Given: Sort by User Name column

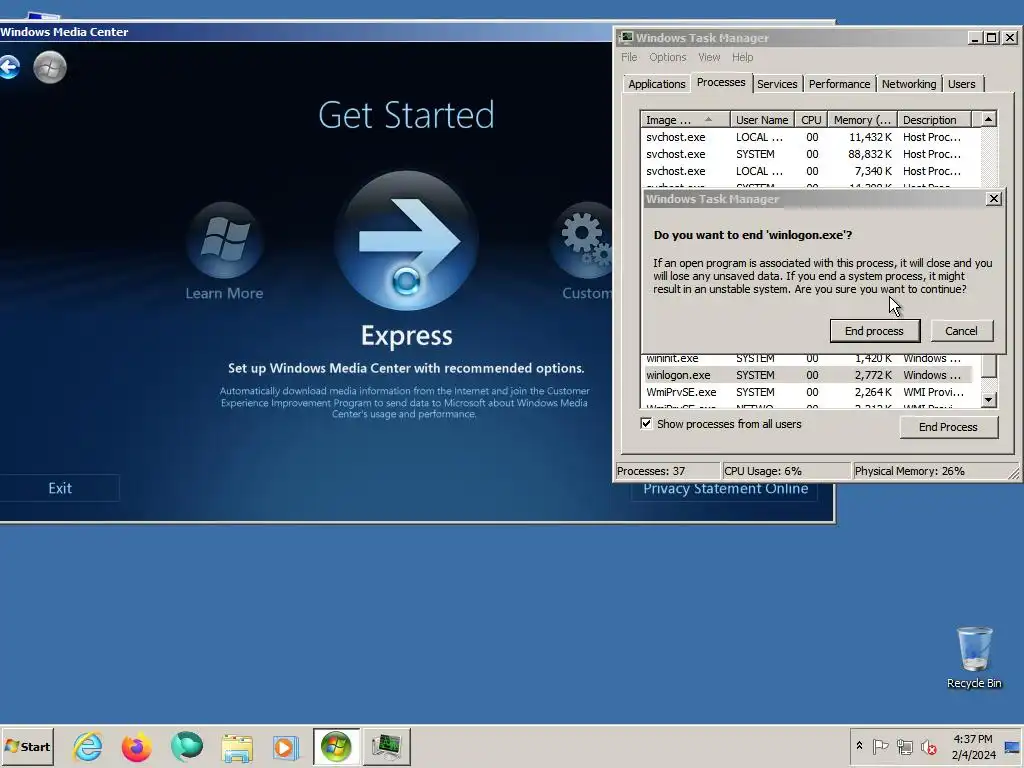Looking at the screenshot, I should click(x=762, y=120).
